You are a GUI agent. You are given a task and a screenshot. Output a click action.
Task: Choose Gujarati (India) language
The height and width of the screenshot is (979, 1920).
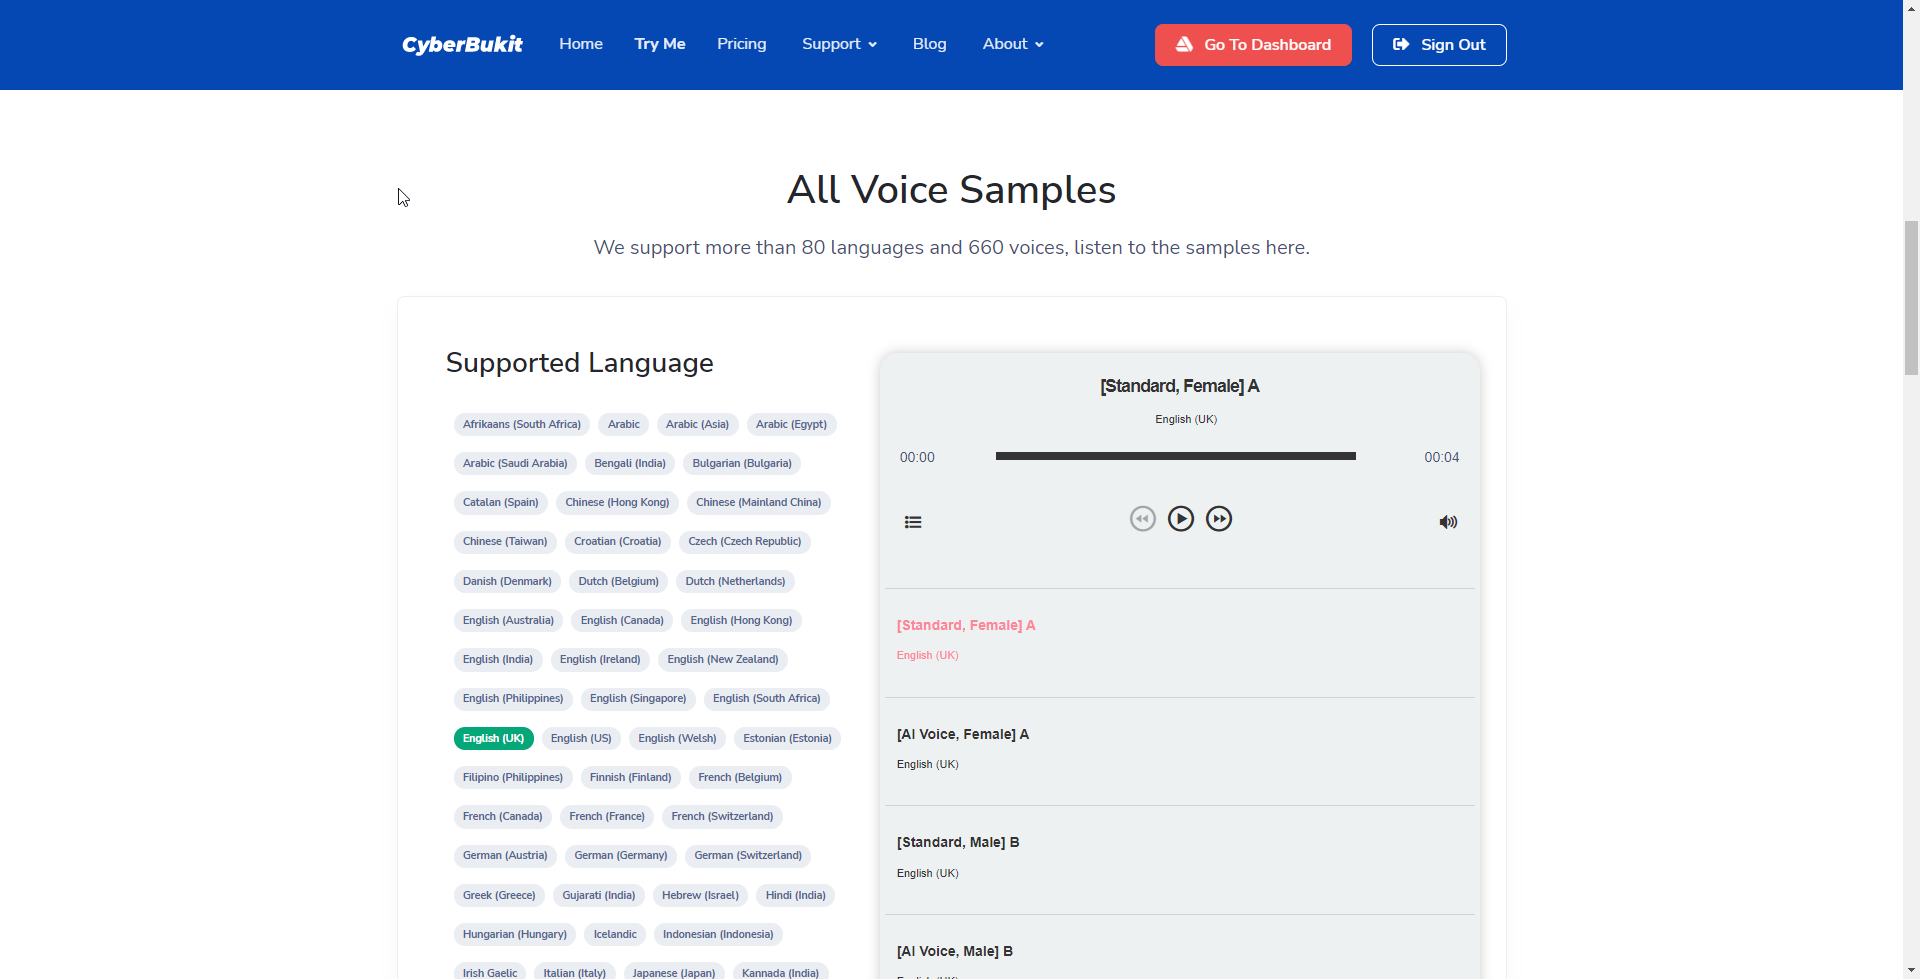pos(599,895)
